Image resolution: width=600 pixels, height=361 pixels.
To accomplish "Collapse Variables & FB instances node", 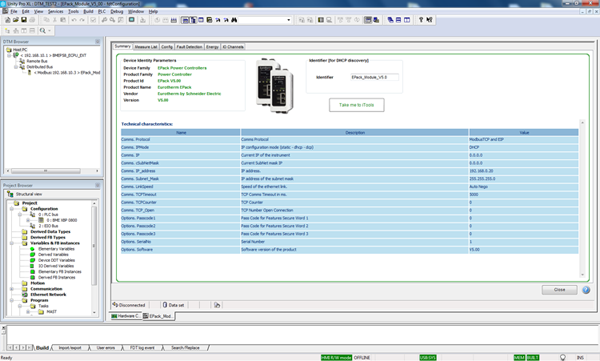I will [12, 243].
